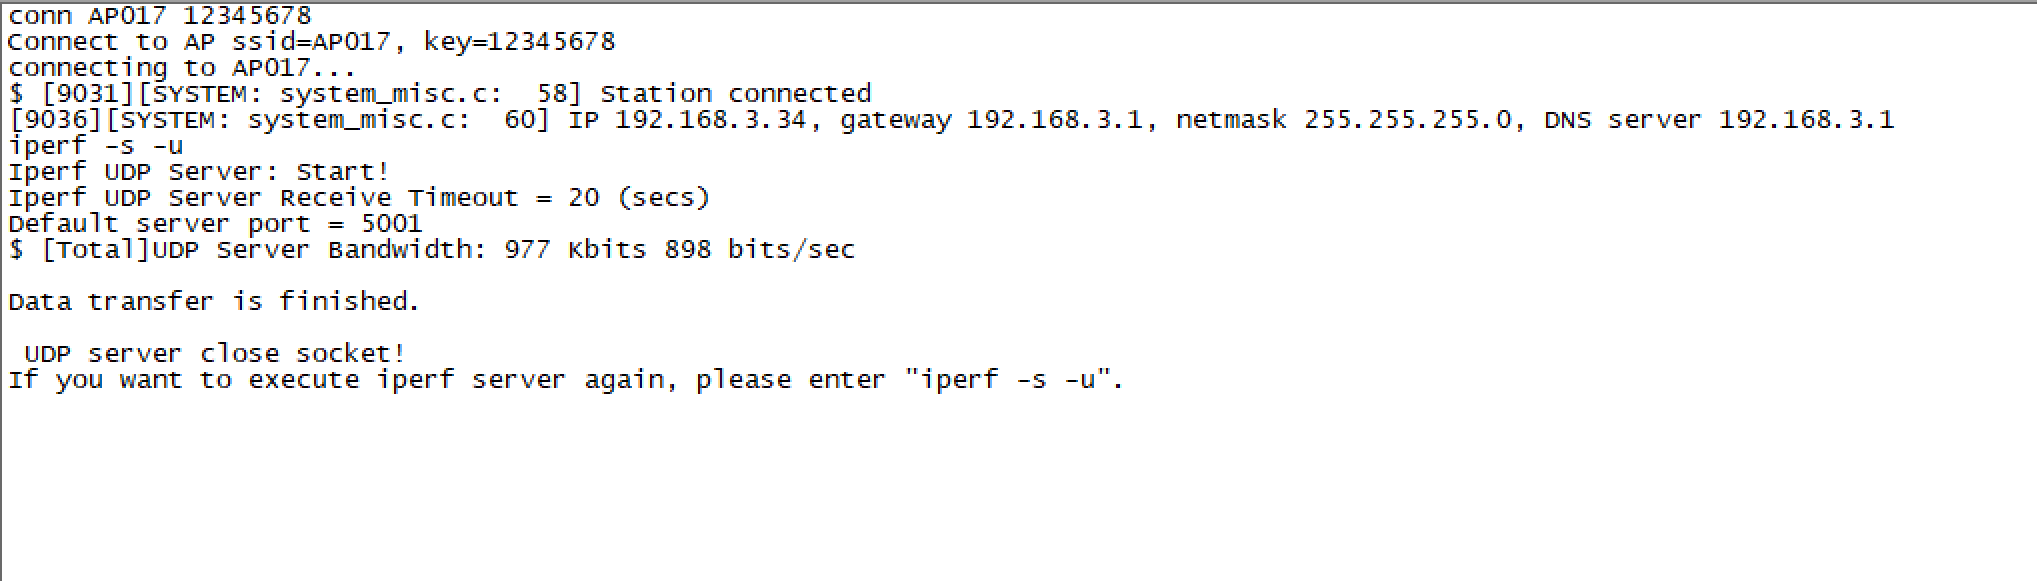Screen dimensions: 2037x581
Task: Click the "Iperf UDP Server: Start!" line
Action: pos(199,172)
